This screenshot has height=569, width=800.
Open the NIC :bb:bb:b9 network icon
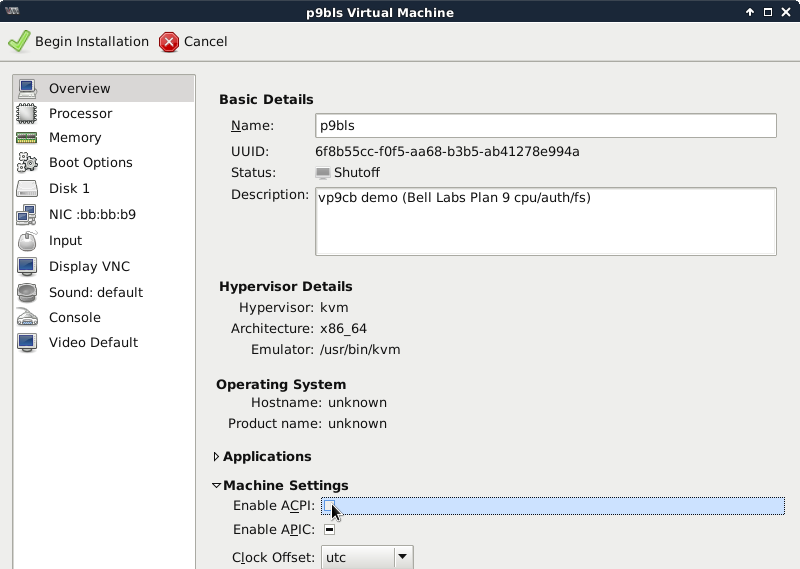pos(28,214)
